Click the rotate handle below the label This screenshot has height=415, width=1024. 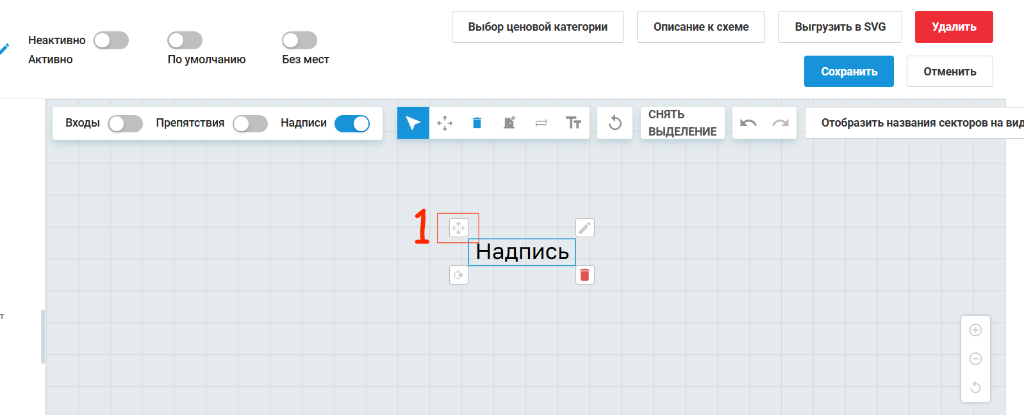point(458,274)
